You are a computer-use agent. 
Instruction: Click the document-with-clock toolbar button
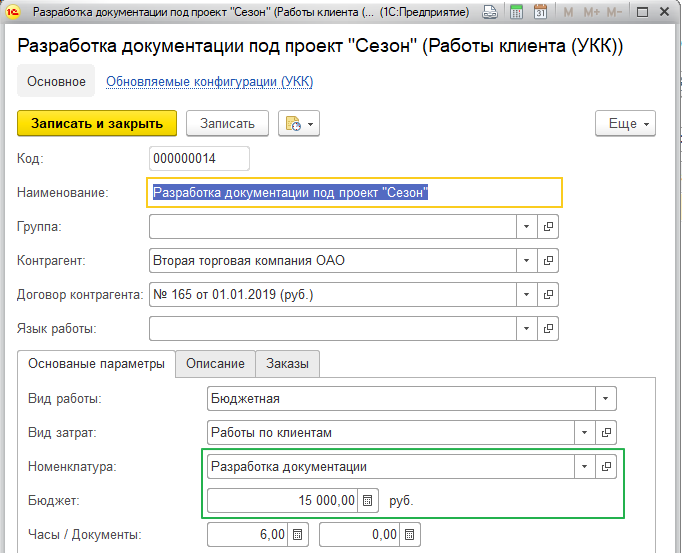(x=299, y=124)
